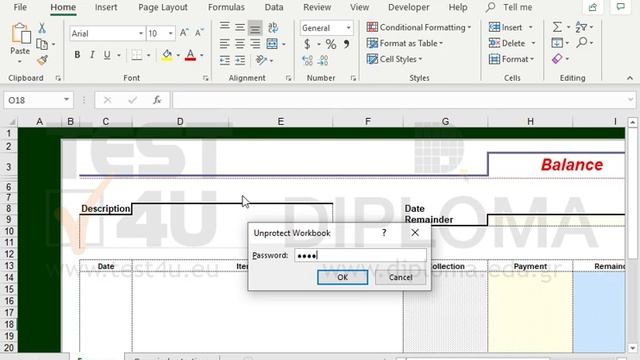
Task: Click Increase Decimal icon
Action: [307, 60]
